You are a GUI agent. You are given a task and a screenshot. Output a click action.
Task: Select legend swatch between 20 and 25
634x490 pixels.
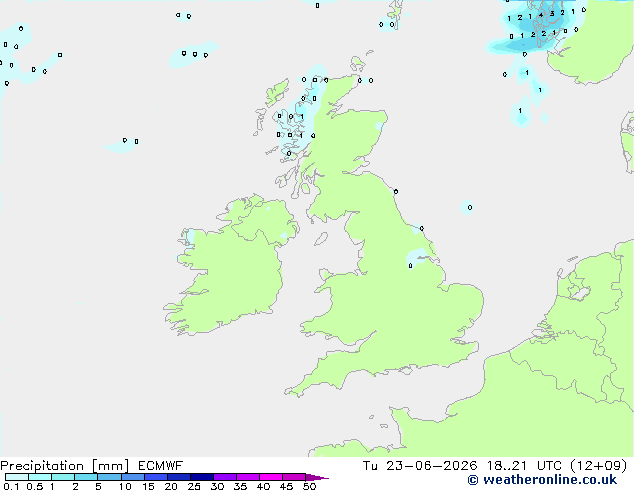(x=179, y=477)
